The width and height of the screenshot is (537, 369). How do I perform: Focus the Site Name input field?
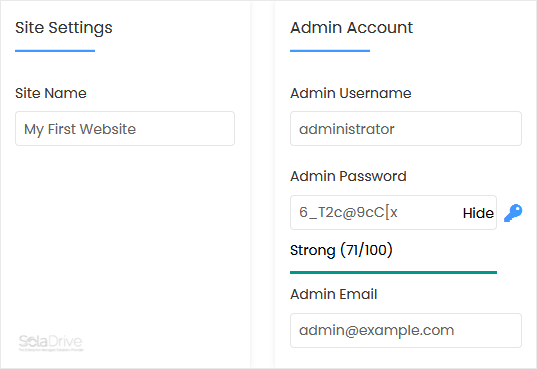tap(125, 128)
